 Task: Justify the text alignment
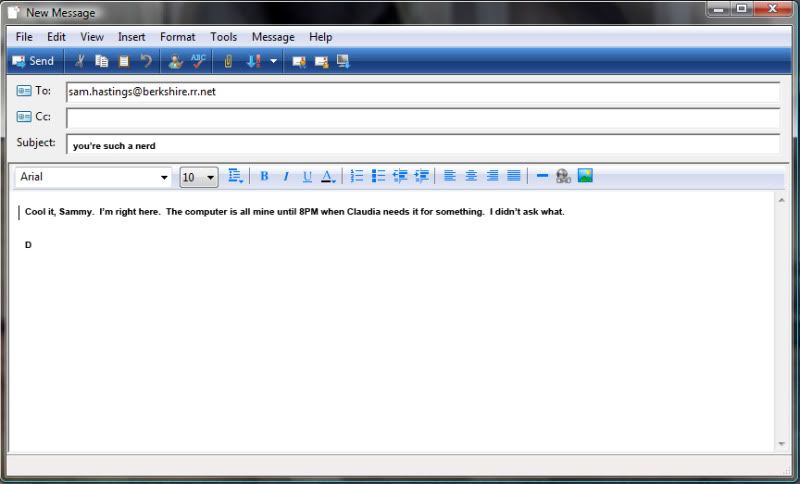(514, 176)
